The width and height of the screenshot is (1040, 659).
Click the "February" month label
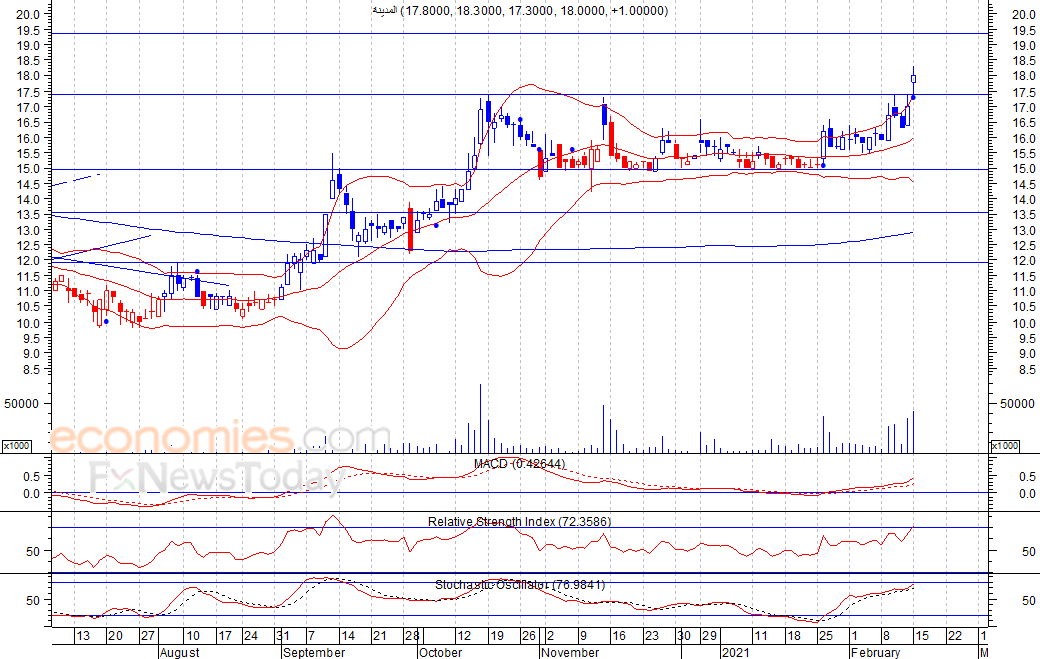click(x=876, y=652)
